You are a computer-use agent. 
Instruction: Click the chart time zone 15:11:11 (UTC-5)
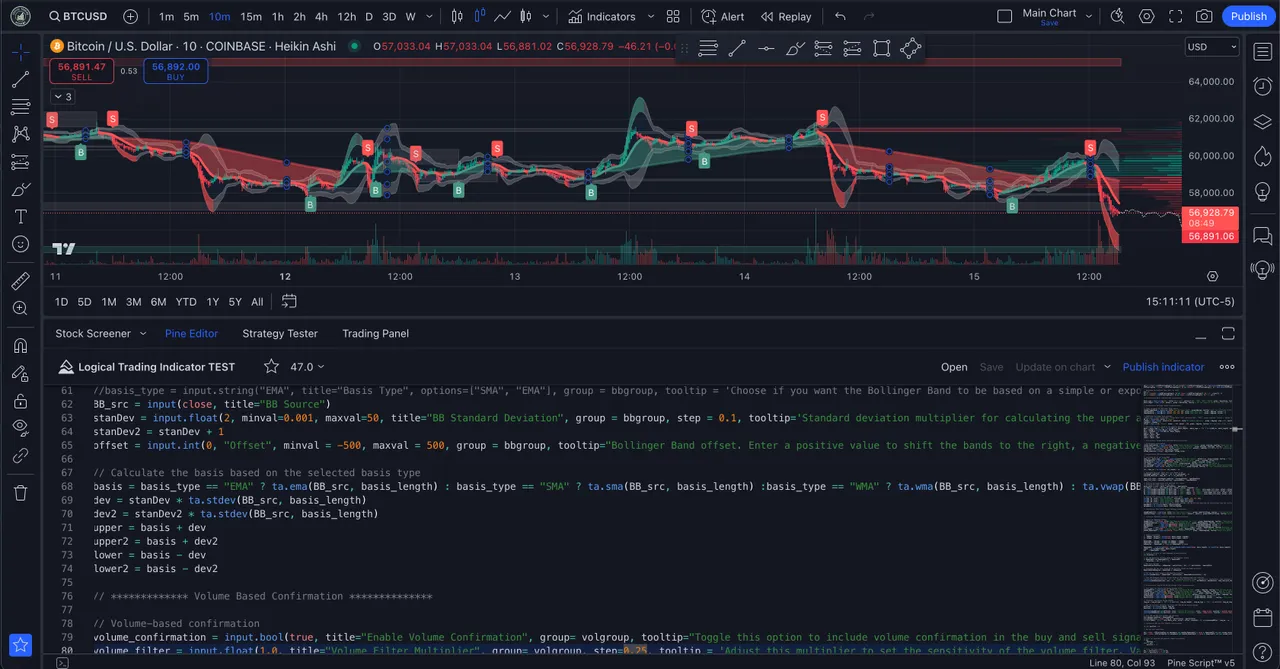pos(1190,301)
